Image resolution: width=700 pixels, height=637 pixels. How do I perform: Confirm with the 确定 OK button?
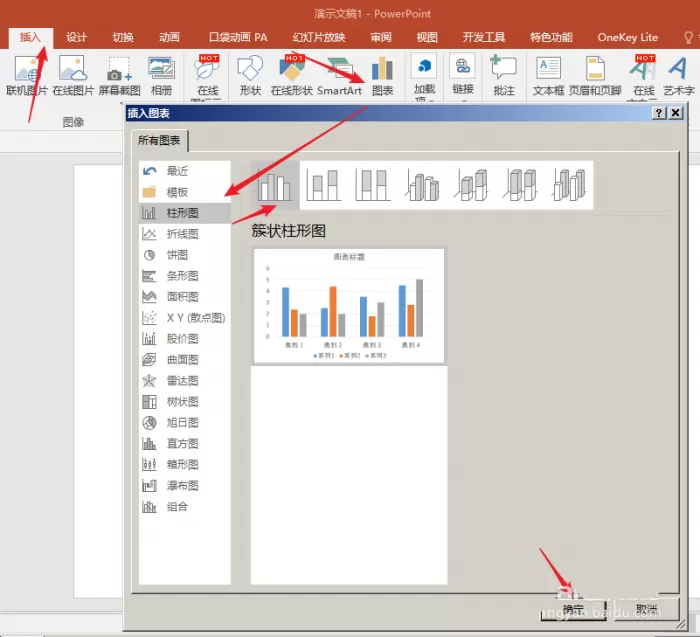click(573, 609)
